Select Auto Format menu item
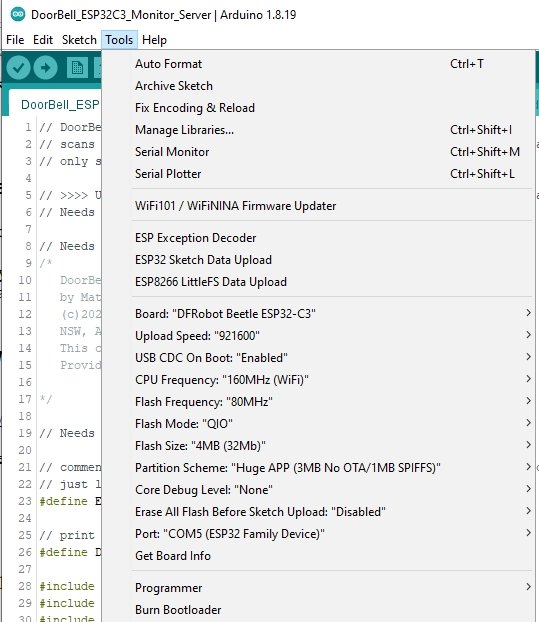Screen dimensions: 539x622 [x=332, y=63]
